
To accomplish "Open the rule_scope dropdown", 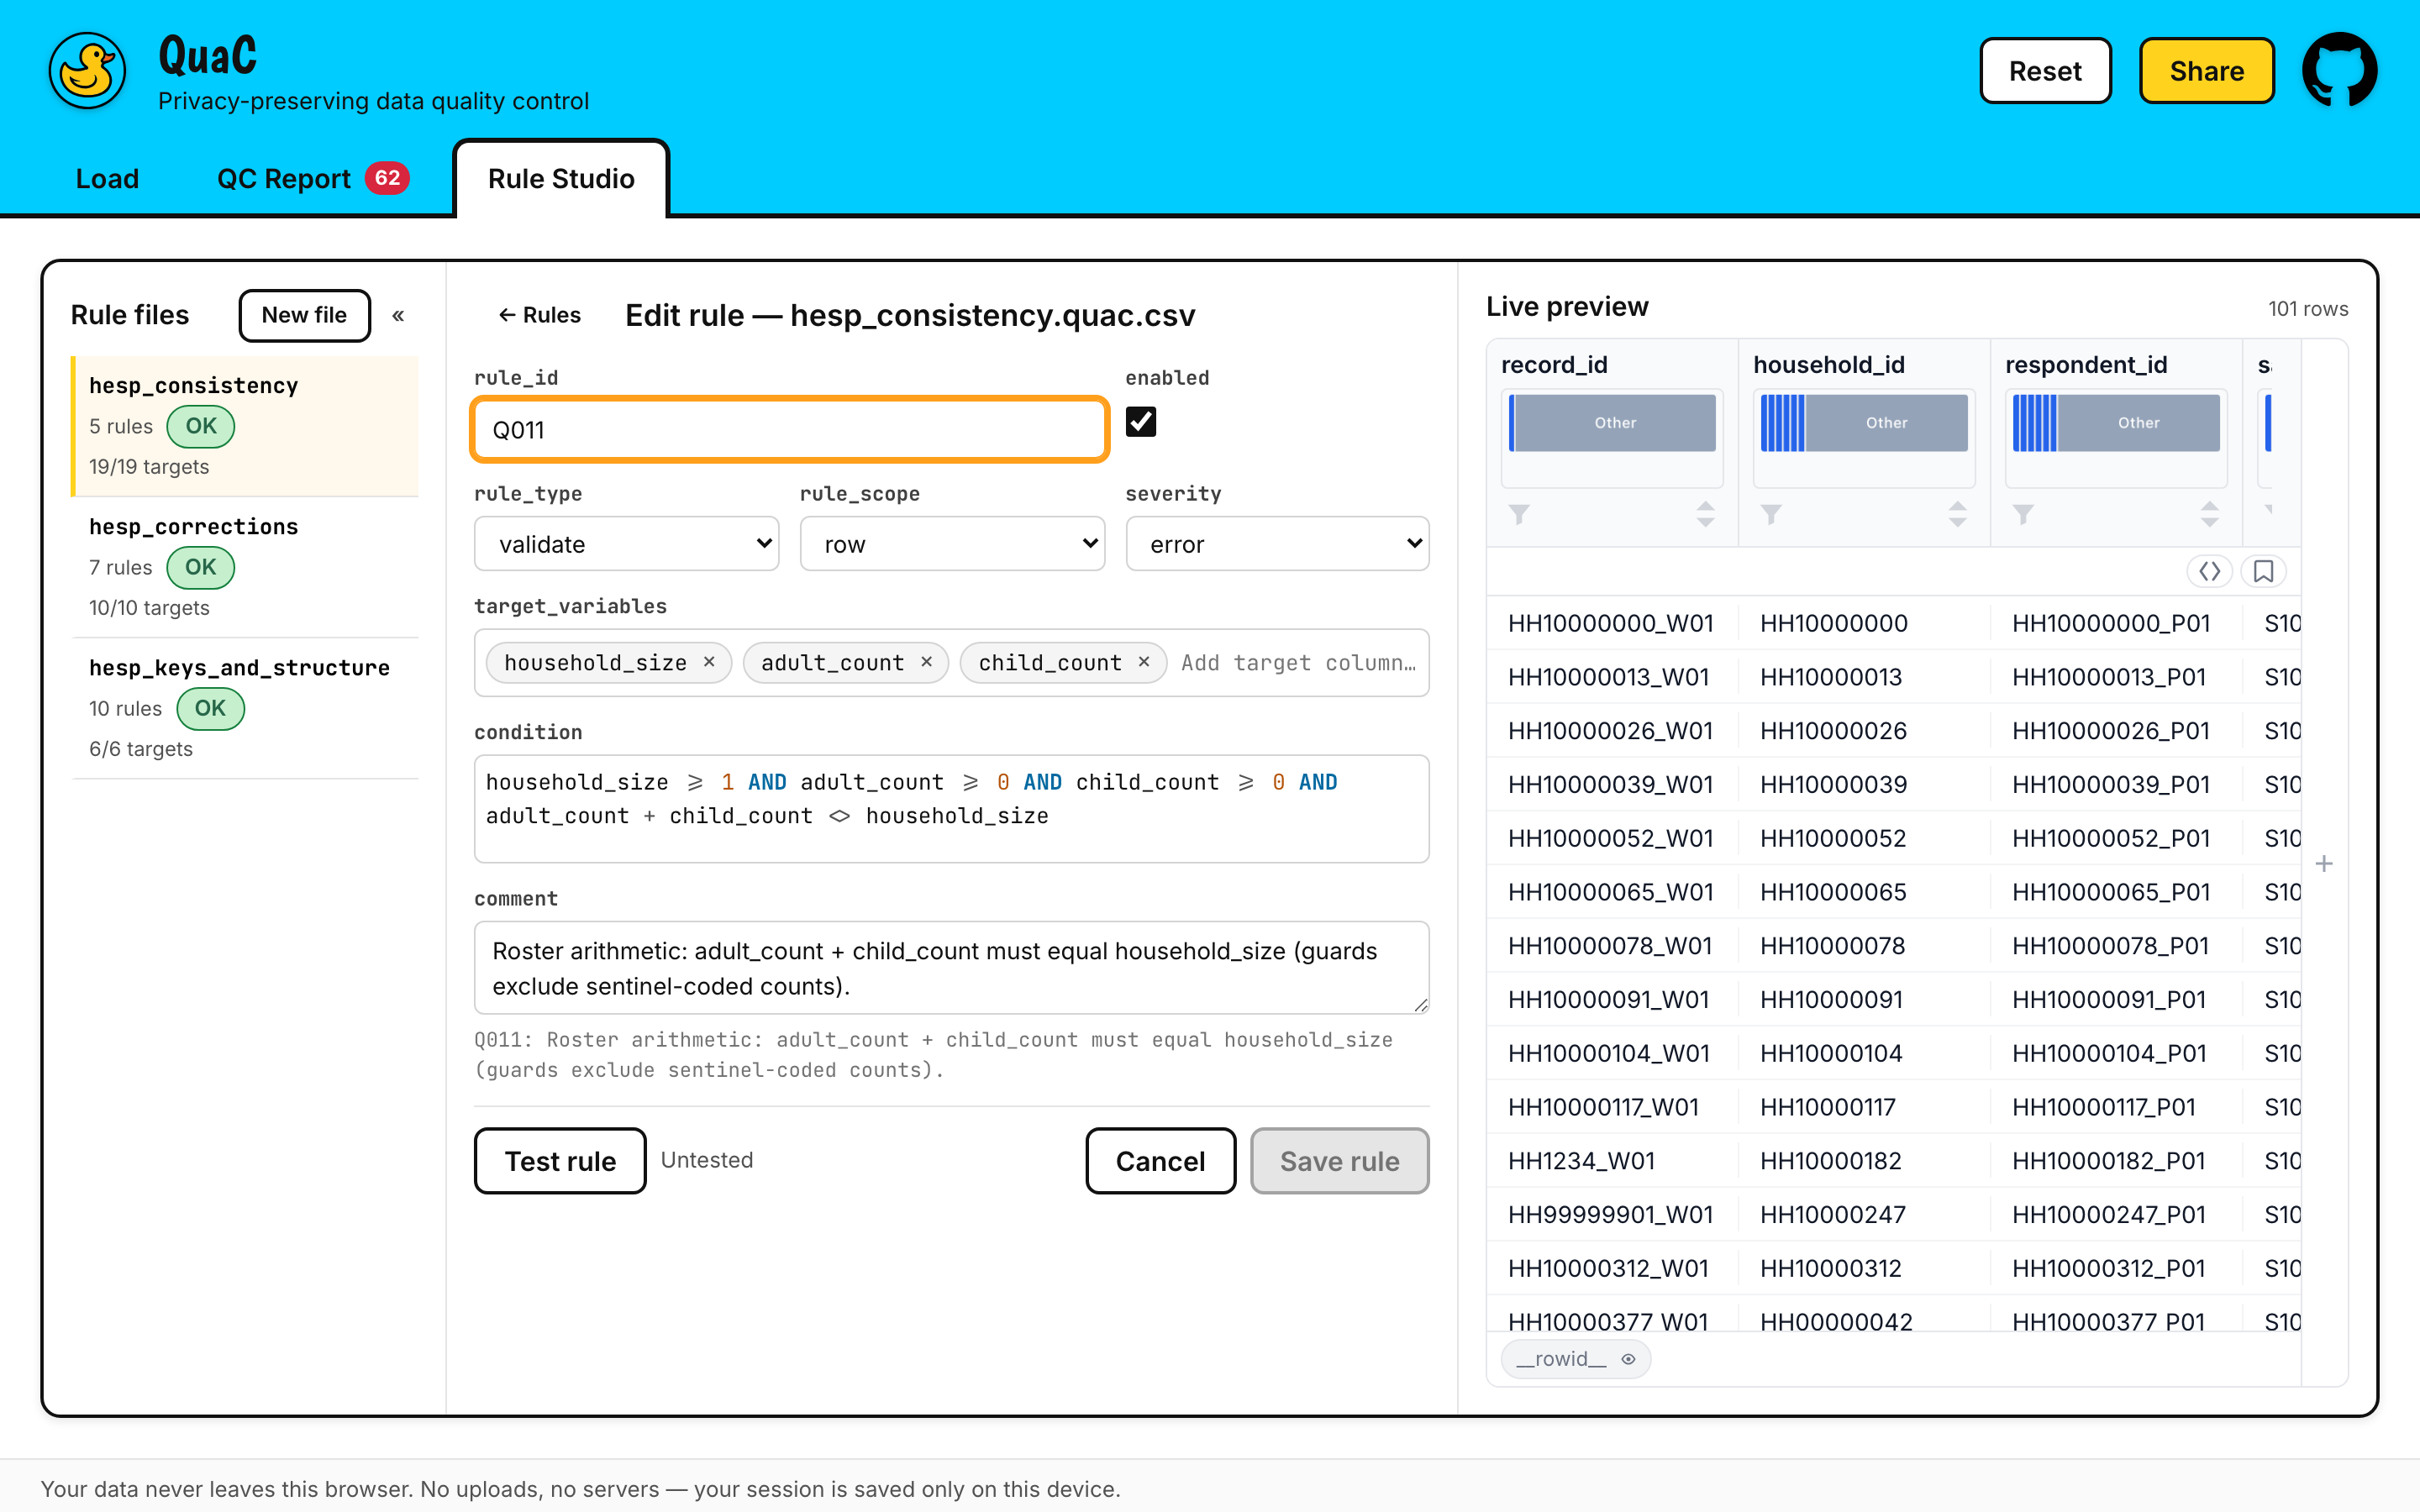I will [x=952, y=544].
